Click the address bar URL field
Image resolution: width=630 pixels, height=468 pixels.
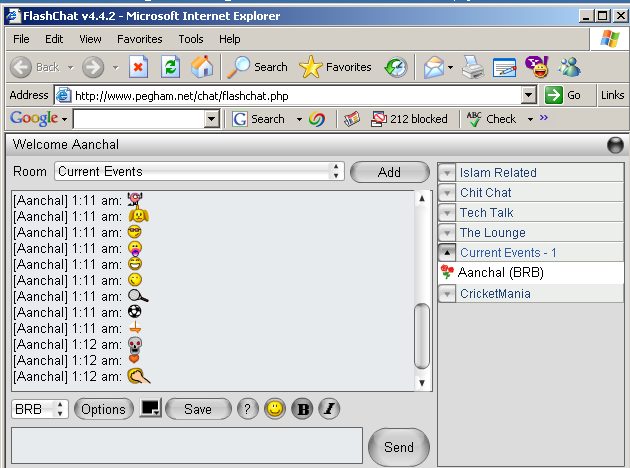[288, 96]
